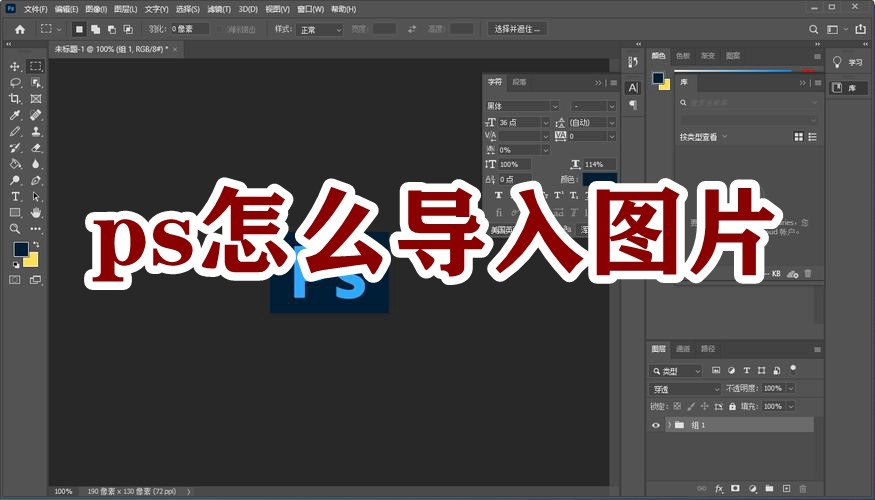Viewport: 875px width, 500px height.
Task: Select the Hand tool
Action: tap(36, 213)
